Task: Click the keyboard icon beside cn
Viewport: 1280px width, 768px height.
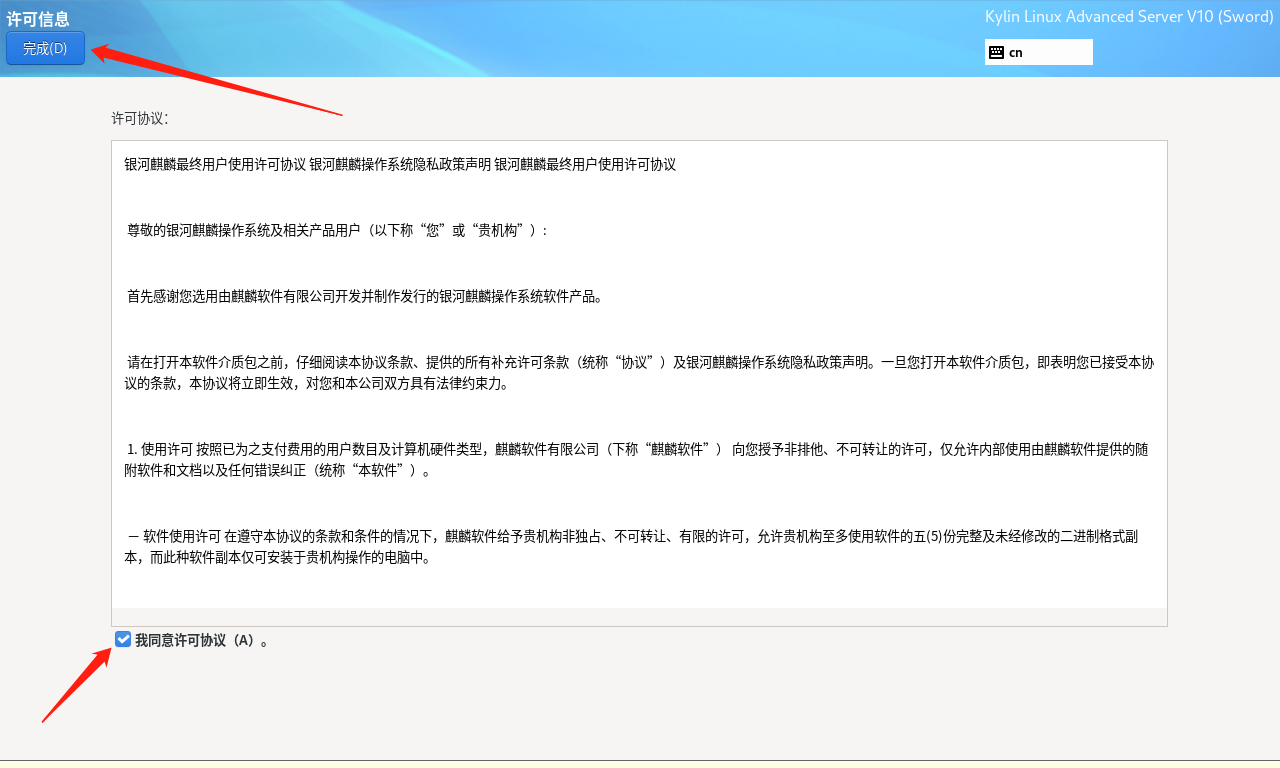Action: pos(996,52)
